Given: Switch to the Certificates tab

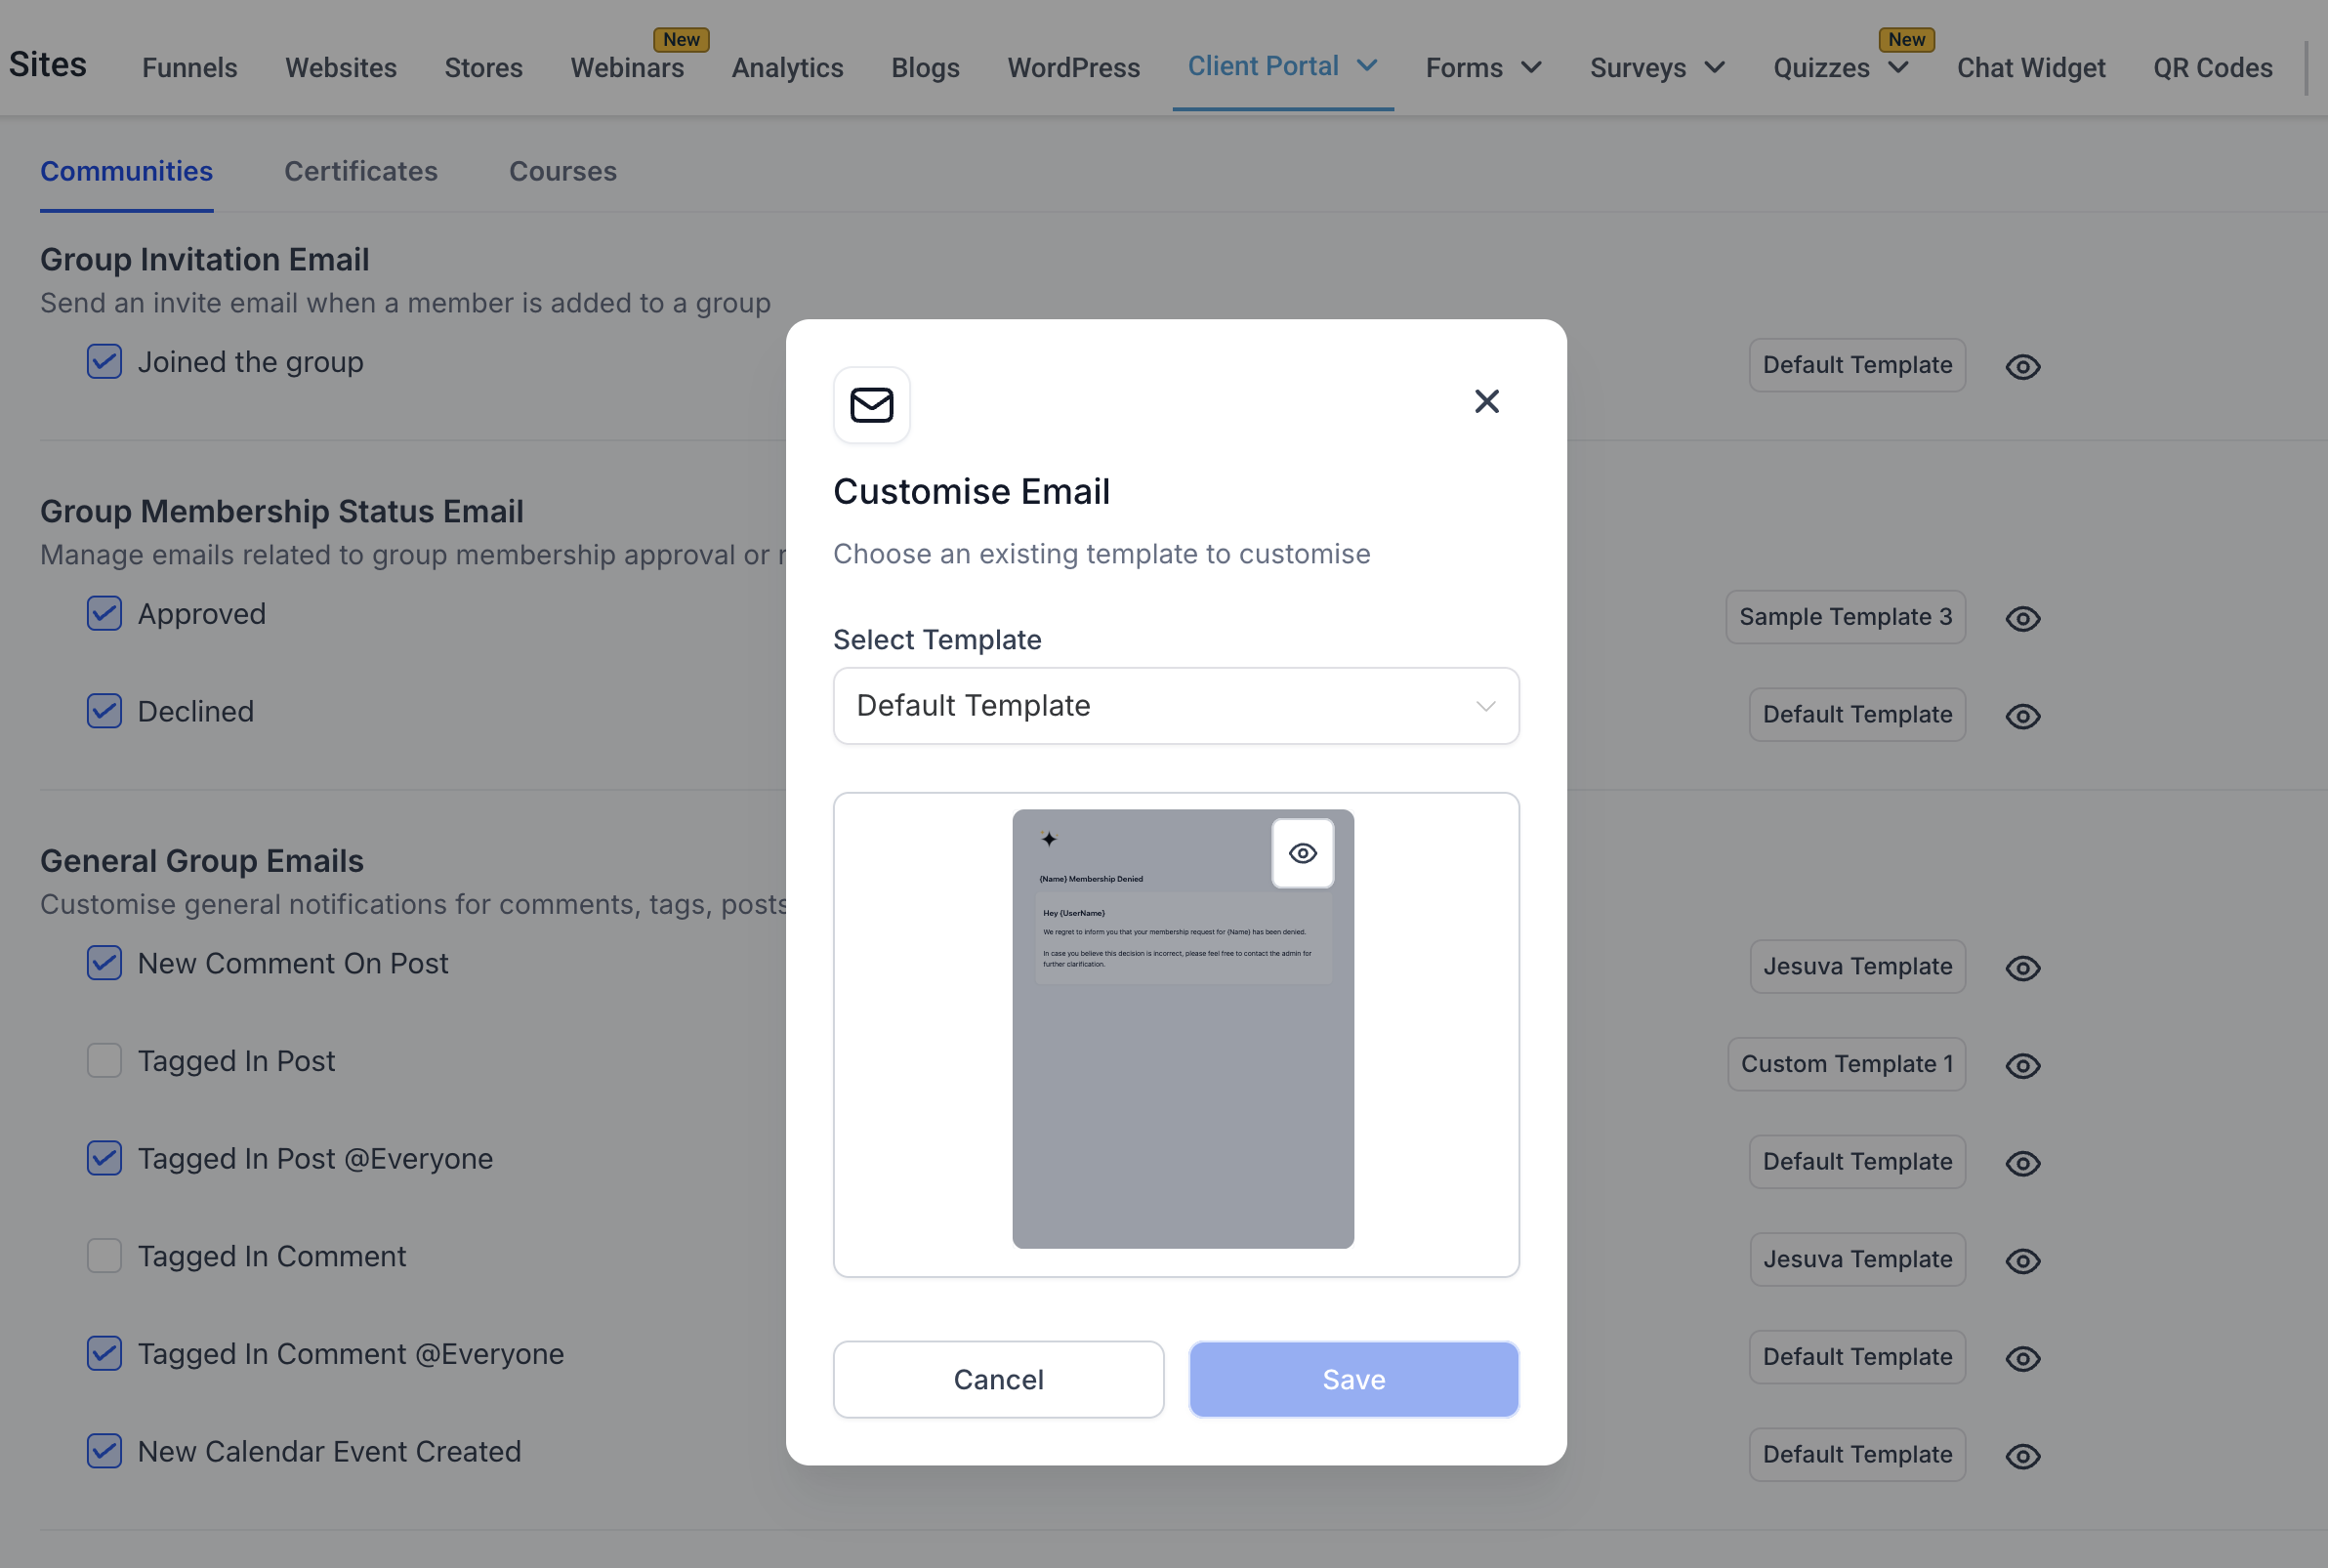Looking at the screenshot, I should tap(360, 171).
